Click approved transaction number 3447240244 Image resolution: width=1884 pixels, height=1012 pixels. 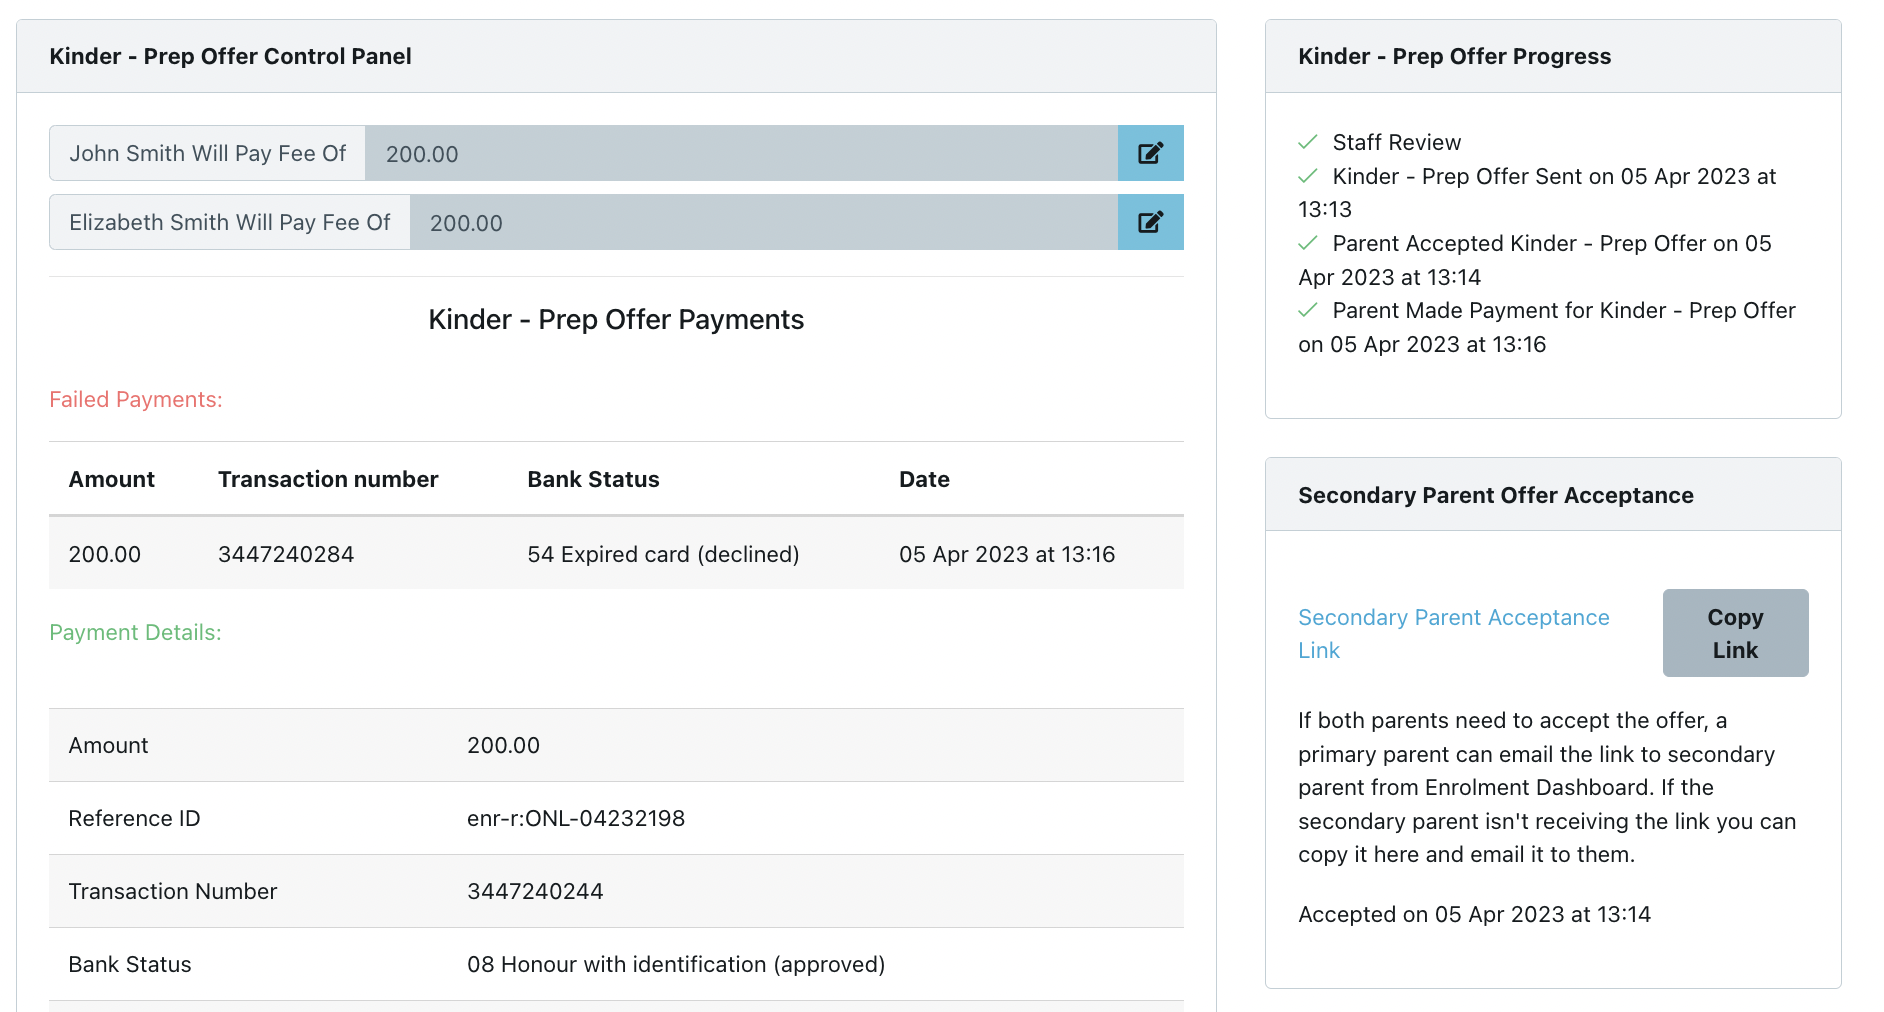click(535, 891)
